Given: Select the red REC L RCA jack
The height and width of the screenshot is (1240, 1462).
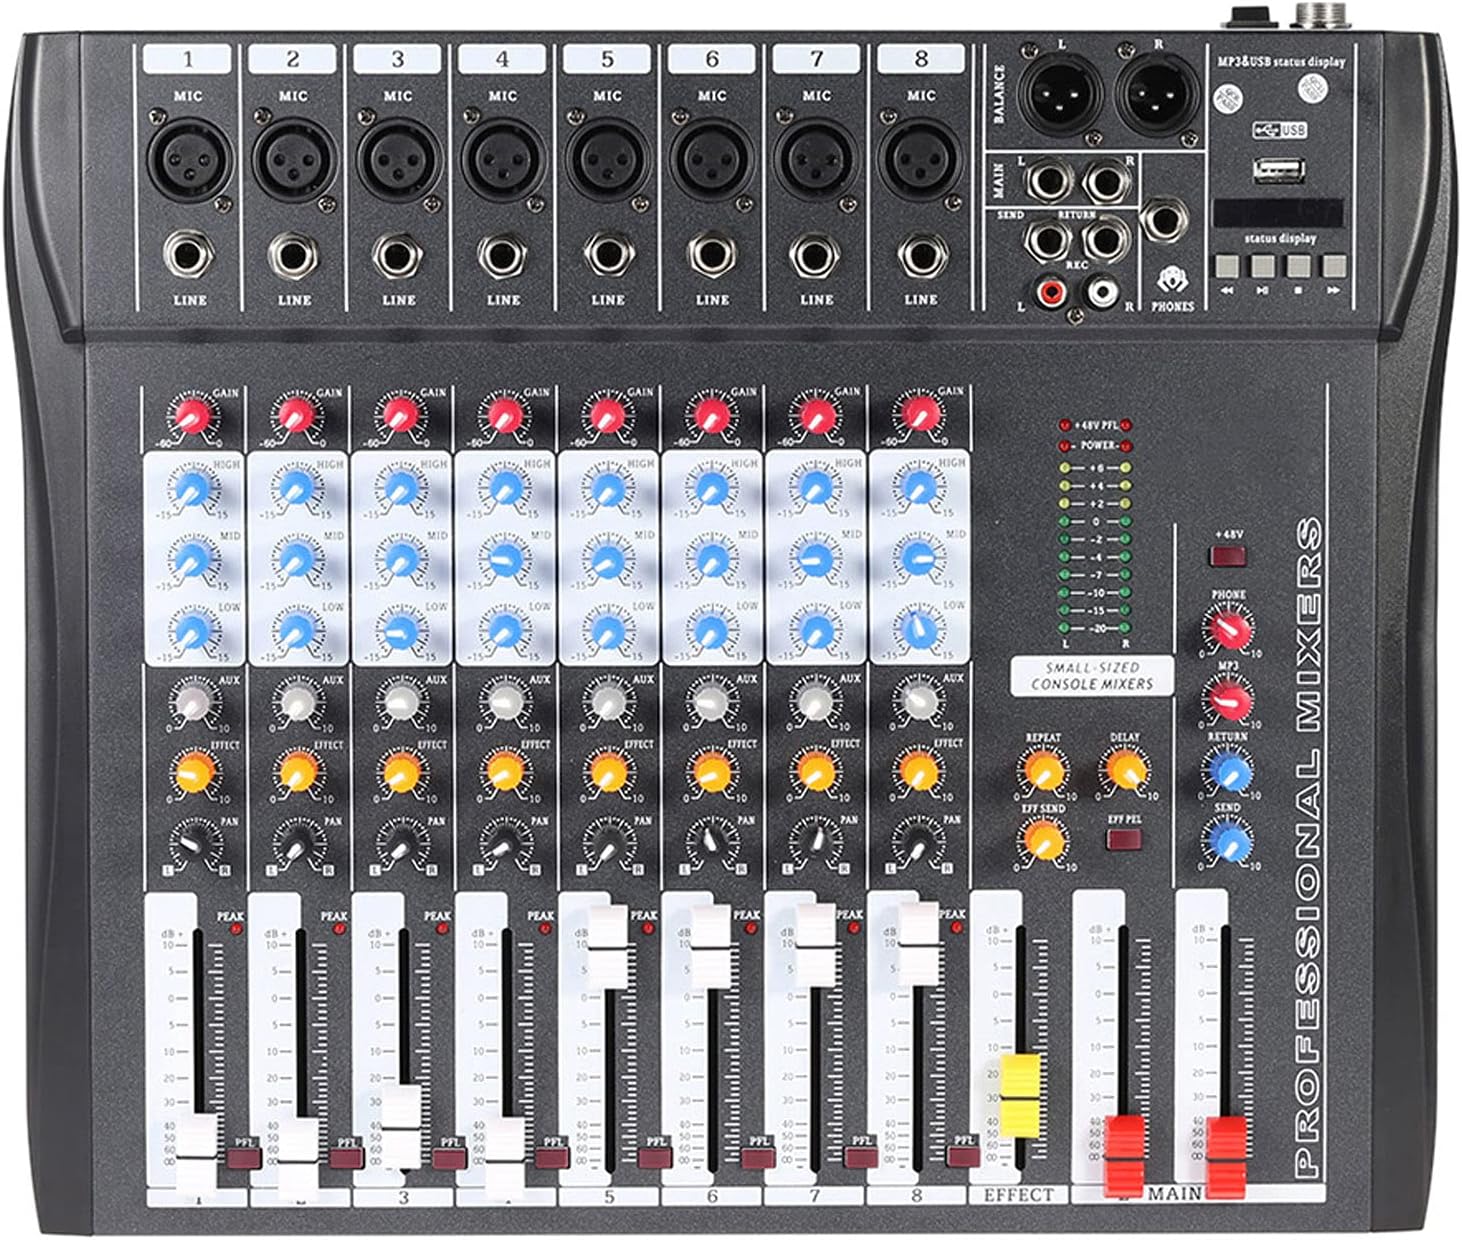Looking at the screenshot, I should point(1051,292).
